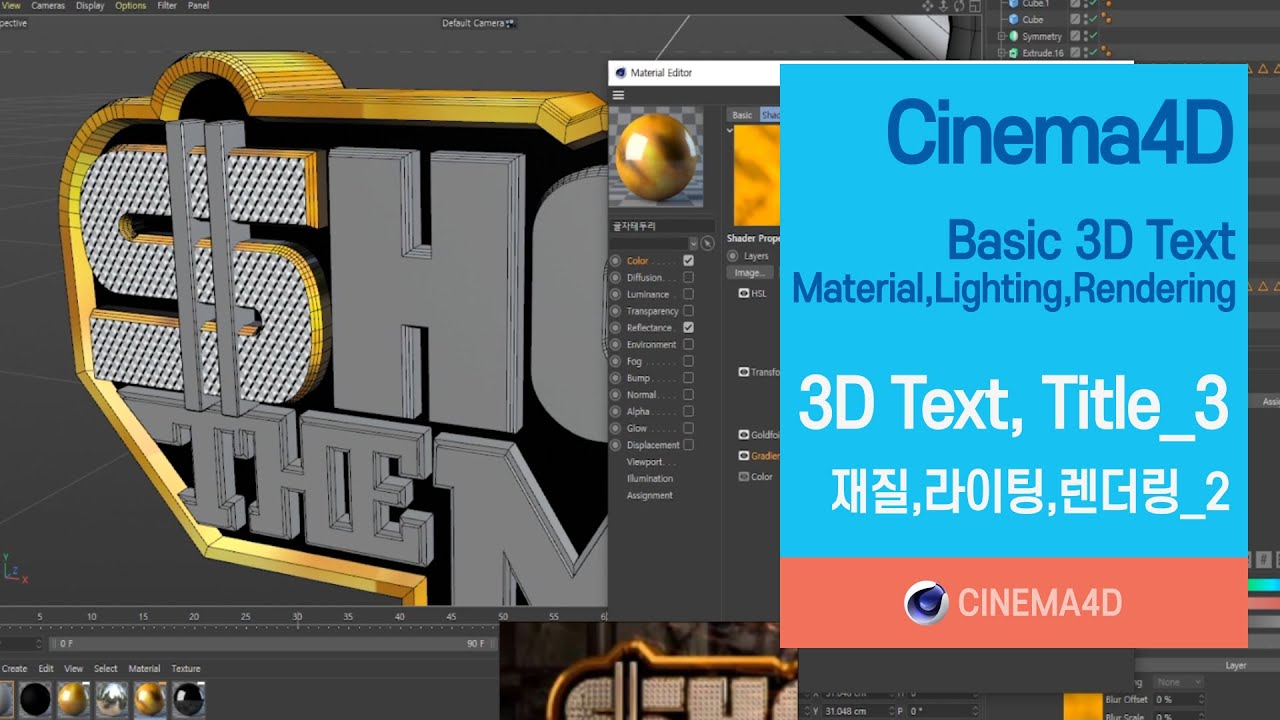
Task: Click the layer square on the Cube row
Action: (1075, 19)
